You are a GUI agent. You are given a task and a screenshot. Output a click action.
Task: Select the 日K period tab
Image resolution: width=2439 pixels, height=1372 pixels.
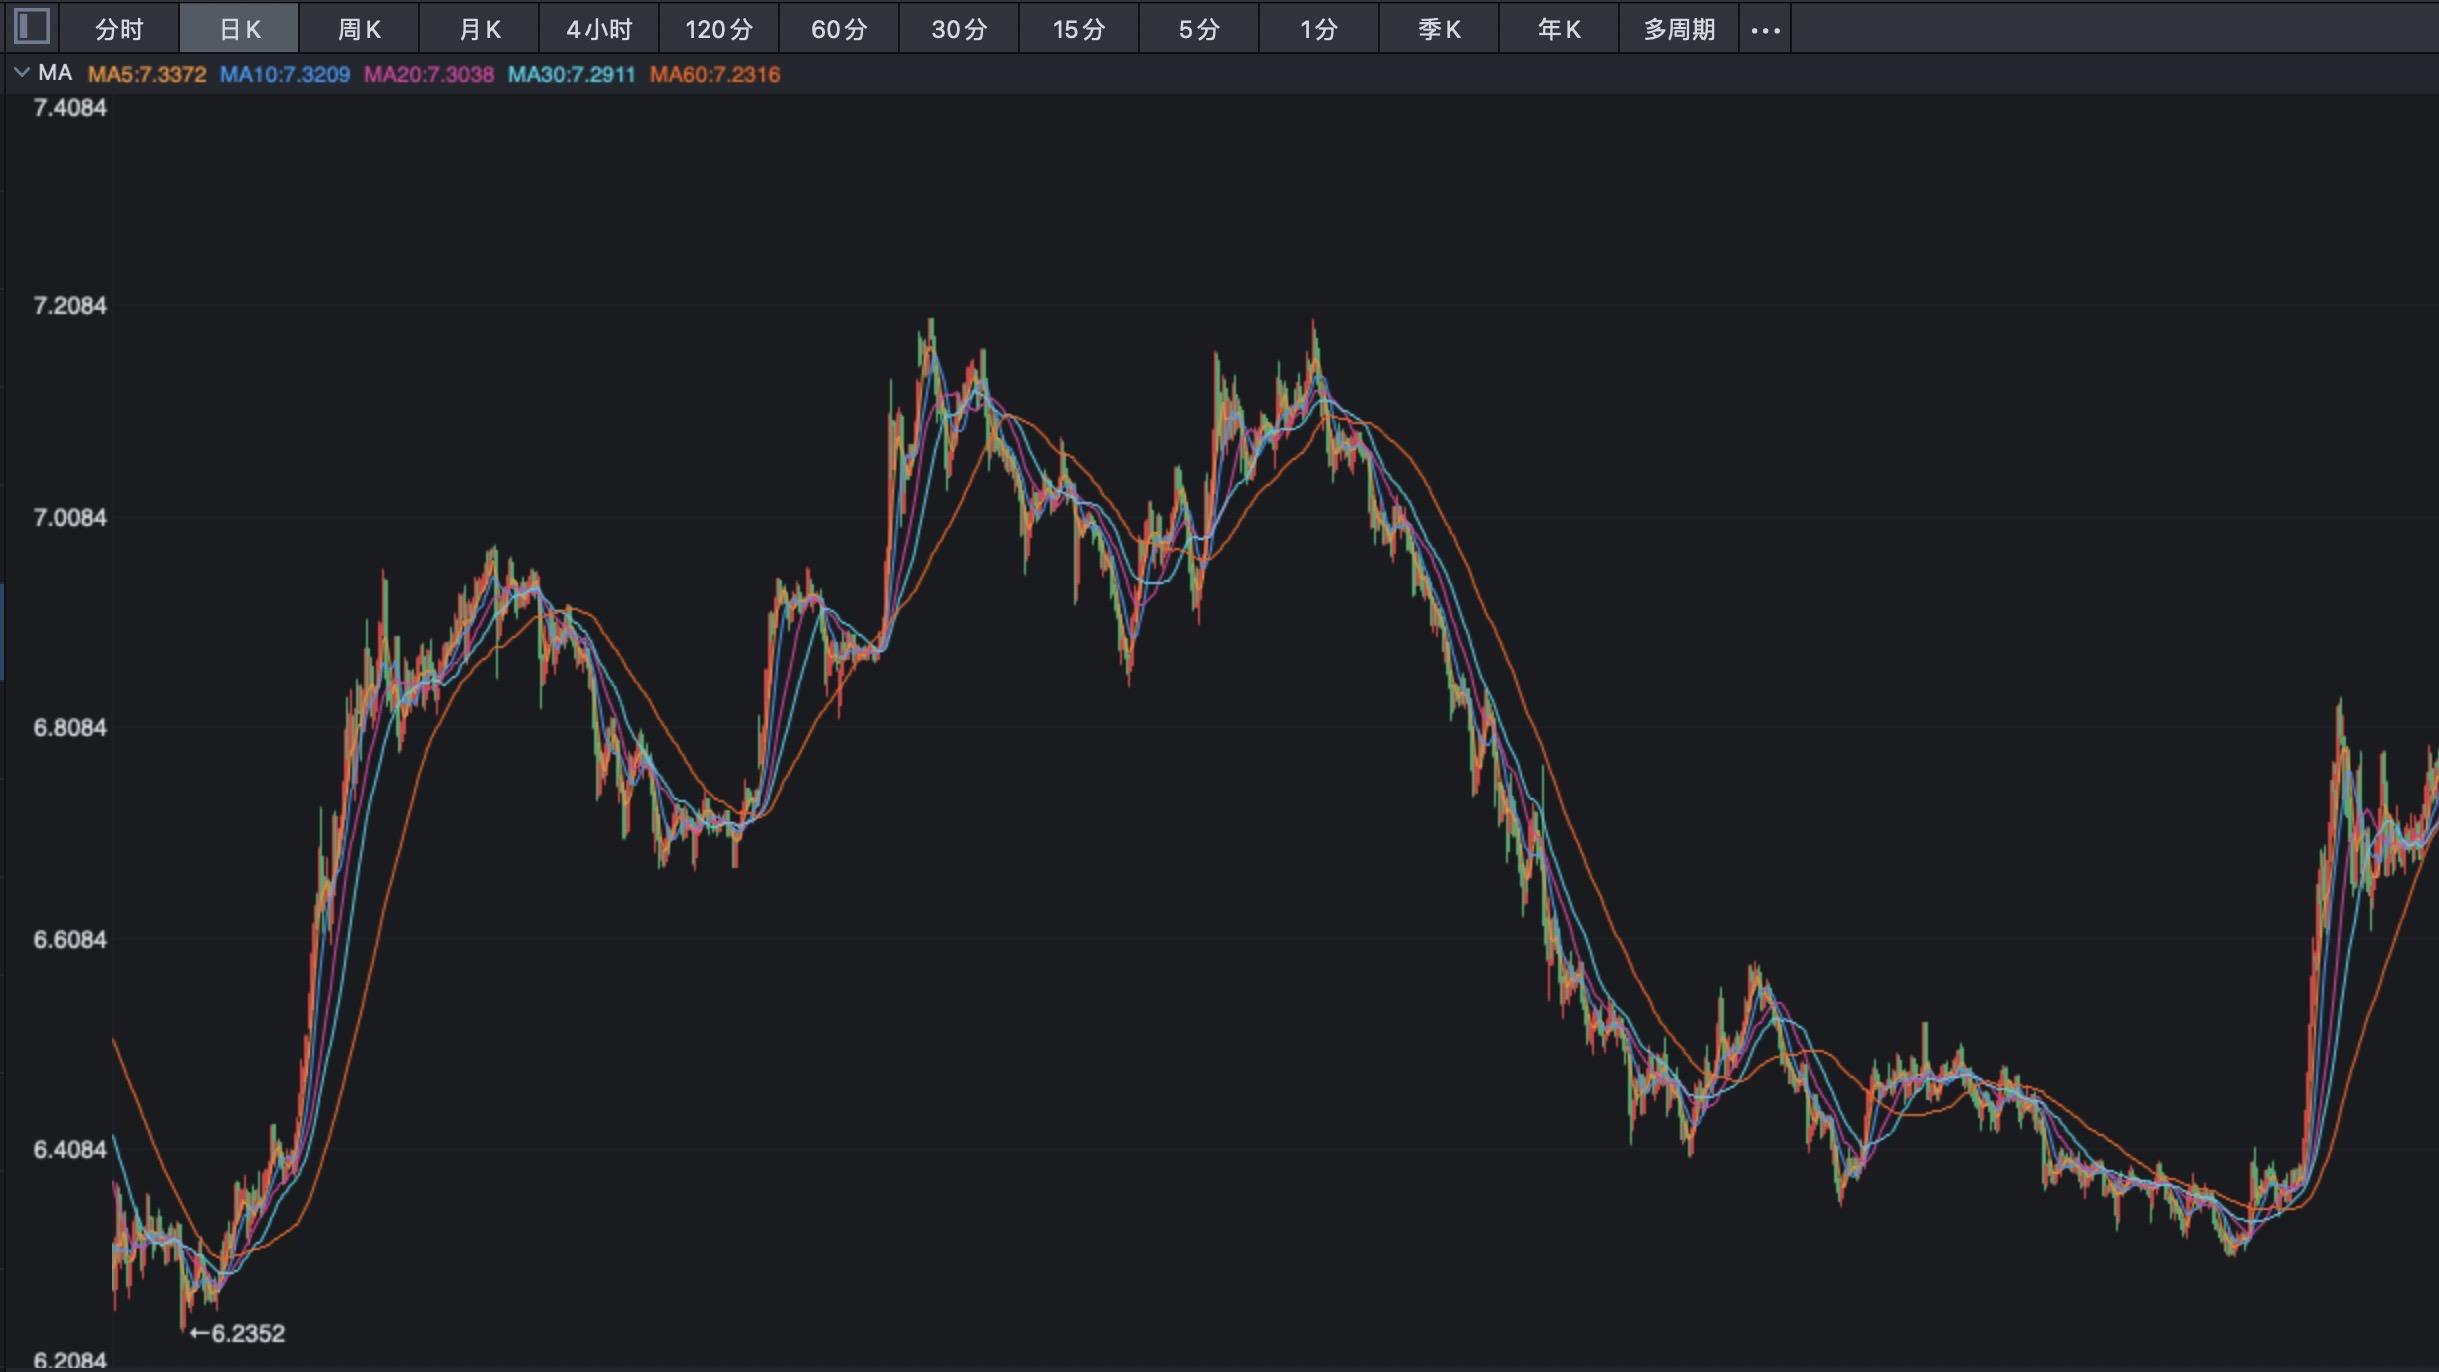[x=239, y=29]
